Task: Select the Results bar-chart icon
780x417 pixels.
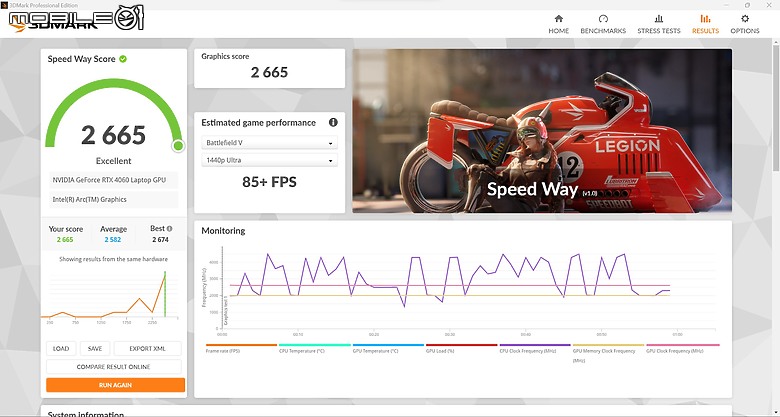Action: click(705, 19)
